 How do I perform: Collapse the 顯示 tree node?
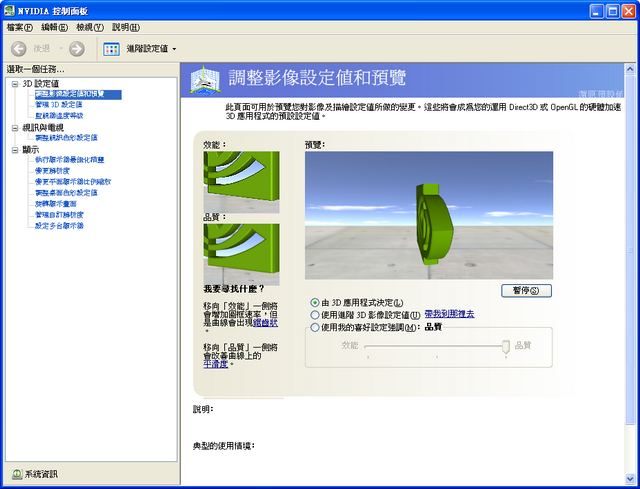point(15,150)
